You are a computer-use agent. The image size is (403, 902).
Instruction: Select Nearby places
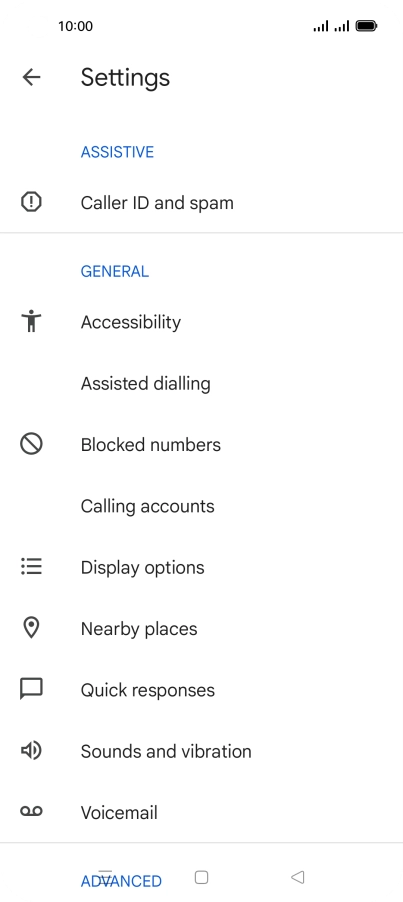[201, 629]
